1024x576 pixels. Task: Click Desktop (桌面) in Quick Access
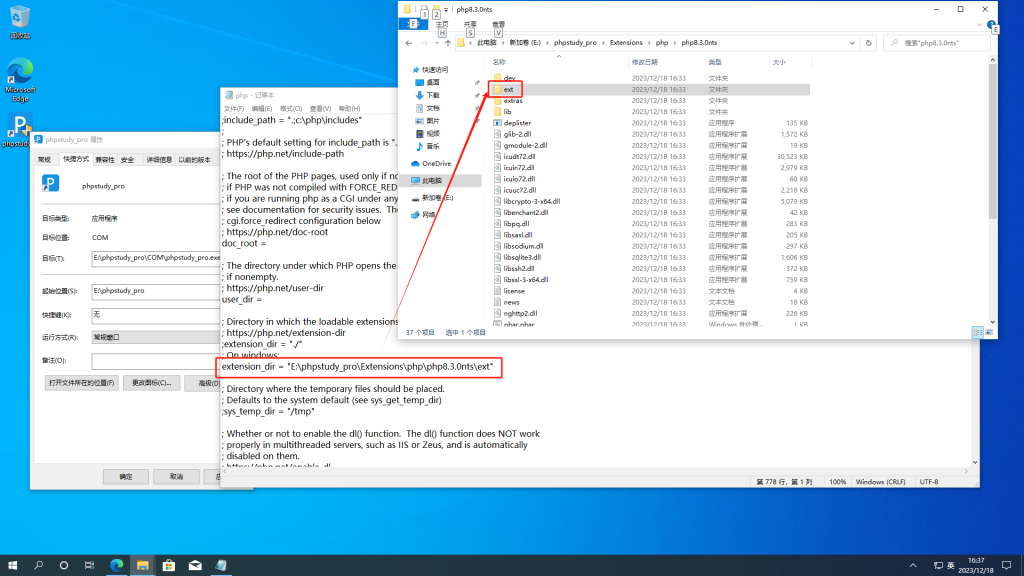point(433,82)
